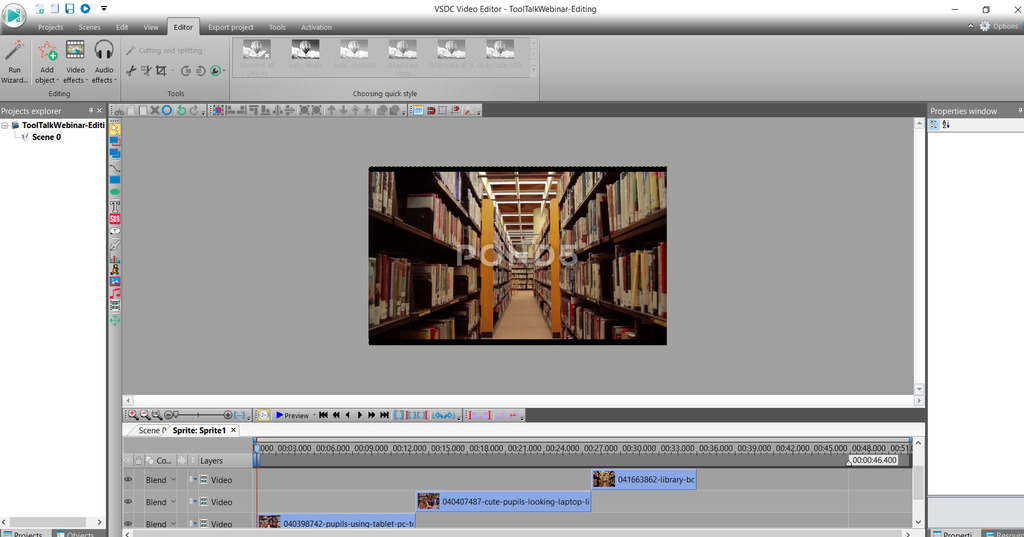Select the tooltip speech bubble tool
The image size is (1024, 537).
(115, 231)
